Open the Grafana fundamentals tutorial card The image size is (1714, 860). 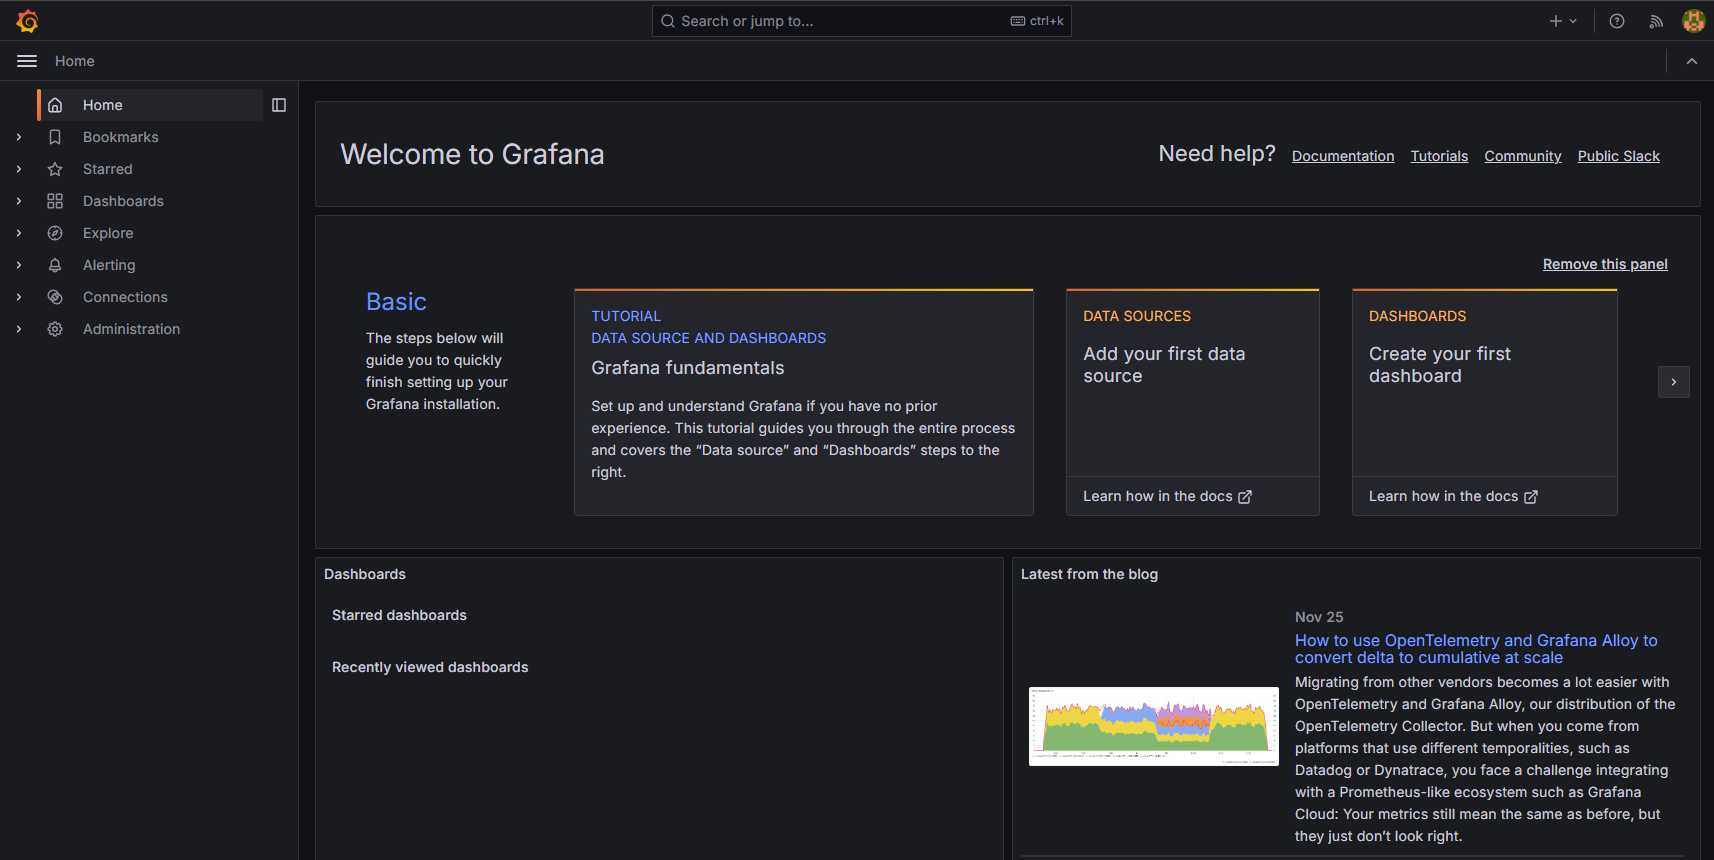pos(804,402)
